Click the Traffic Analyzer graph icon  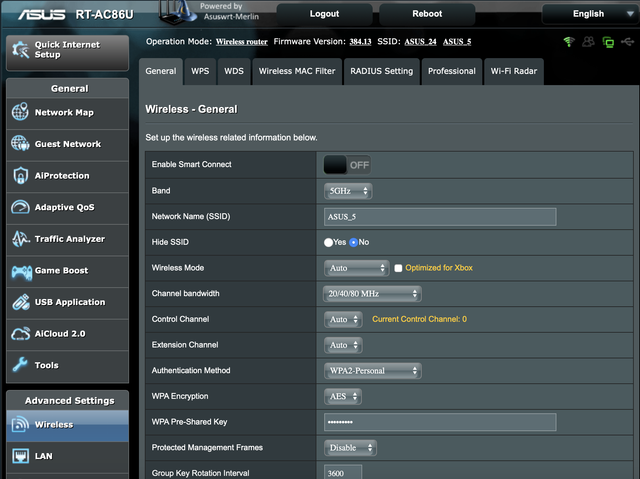(x=20, y=239)
